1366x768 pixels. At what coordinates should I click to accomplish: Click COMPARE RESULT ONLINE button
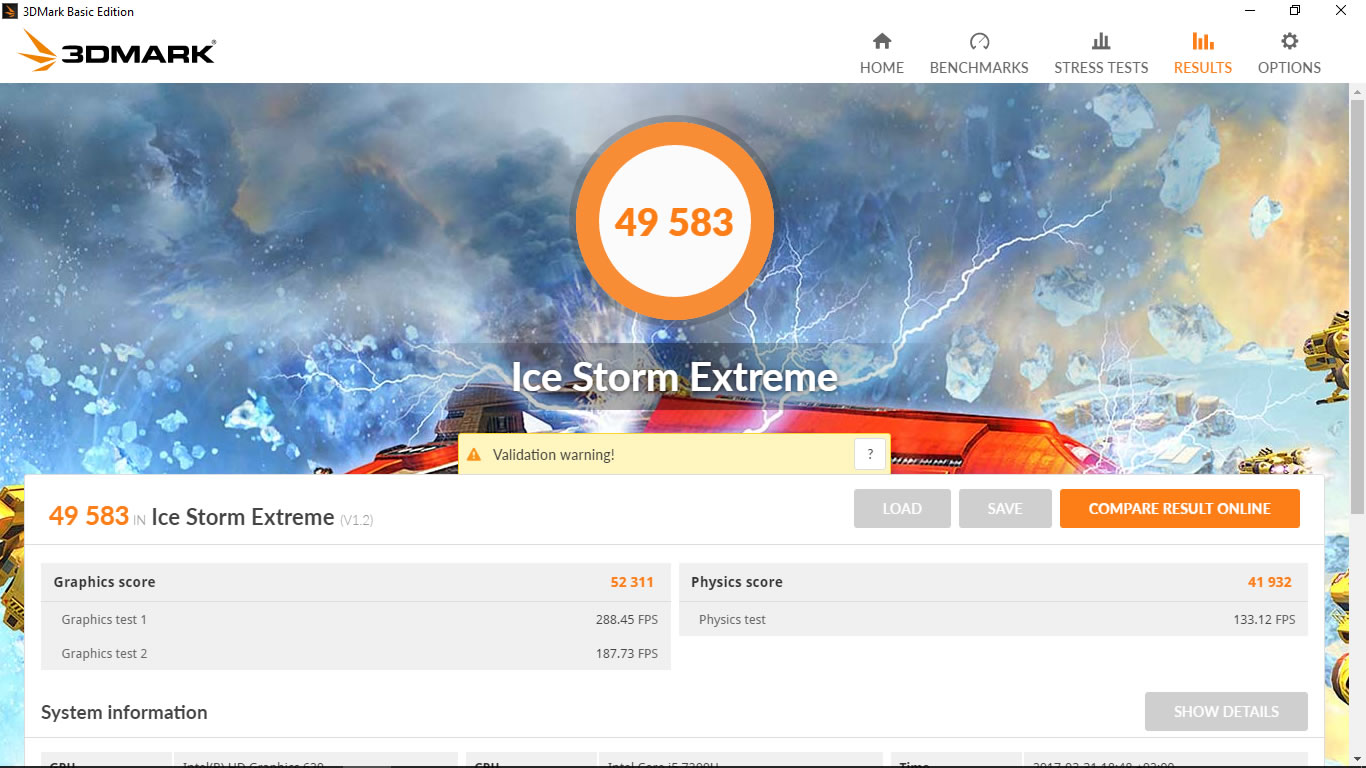coord(1180,508)
